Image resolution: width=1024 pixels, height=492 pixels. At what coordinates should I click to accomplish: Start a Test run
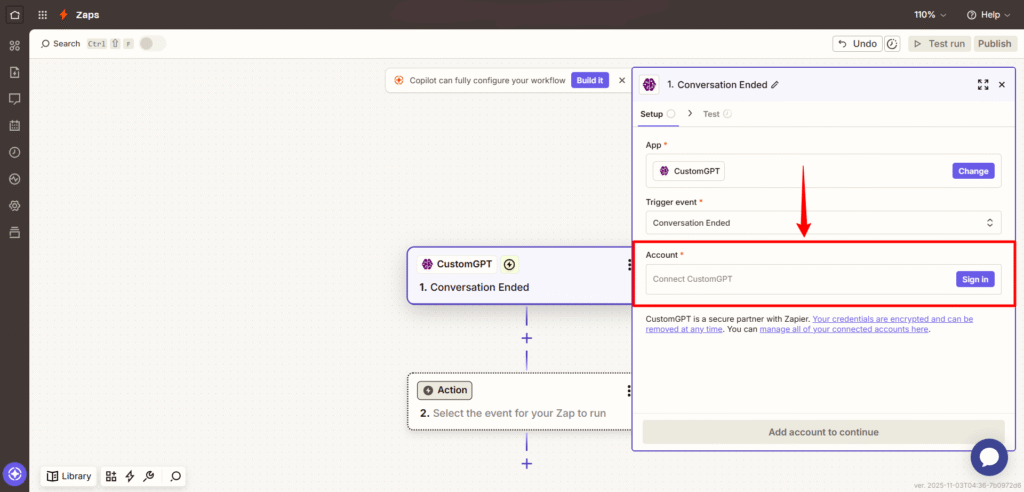[939, 44]
